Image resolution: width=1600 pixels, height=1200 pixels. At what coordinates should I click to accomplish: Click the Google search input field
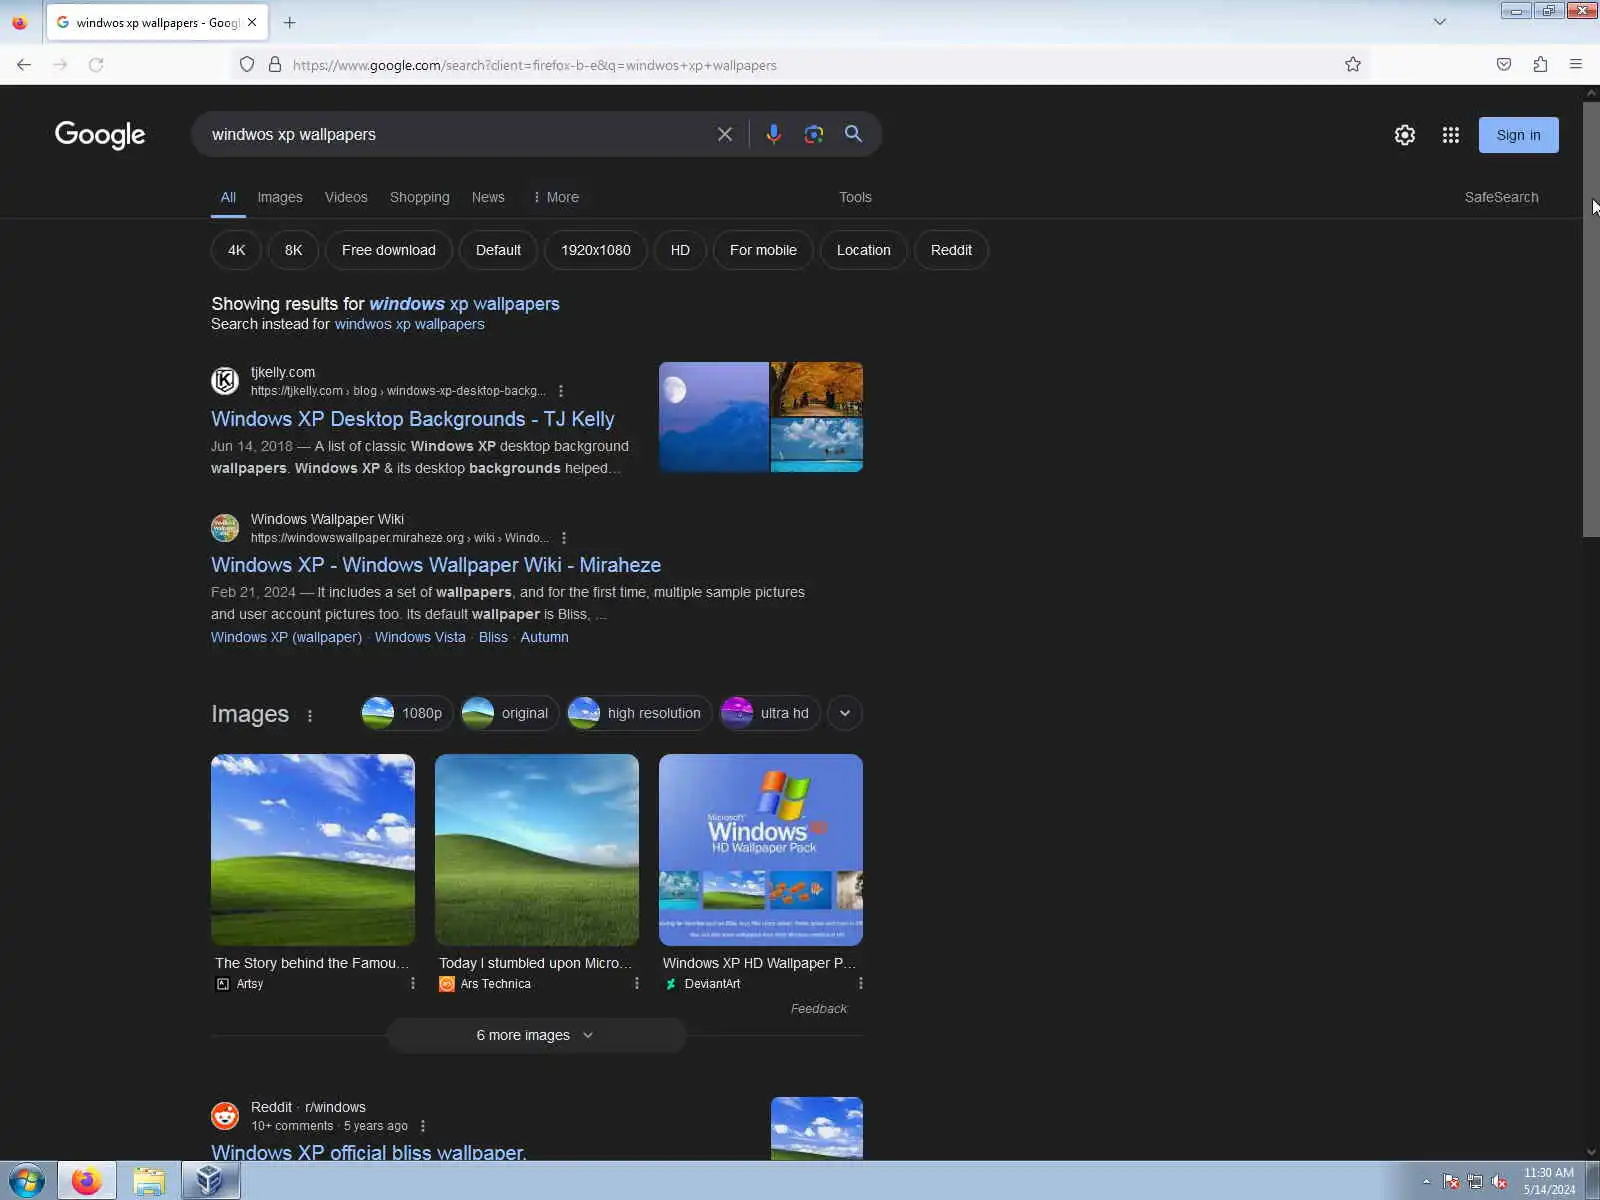tap(455, 134)
